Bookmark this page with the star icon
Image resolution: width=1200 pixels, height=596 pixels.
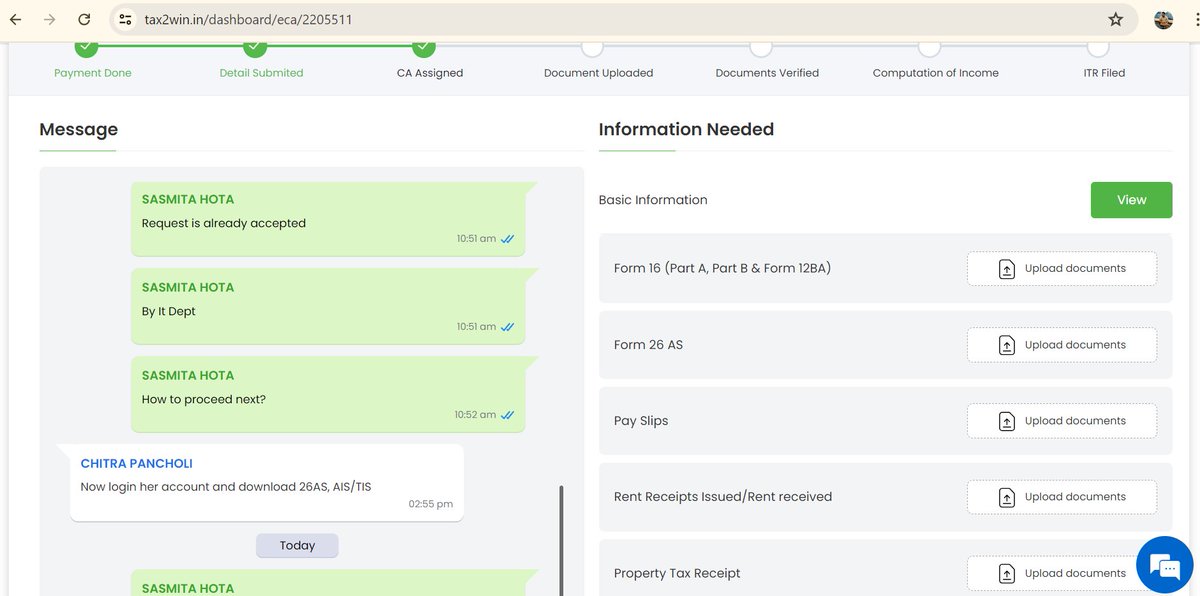click(1116, 19)
